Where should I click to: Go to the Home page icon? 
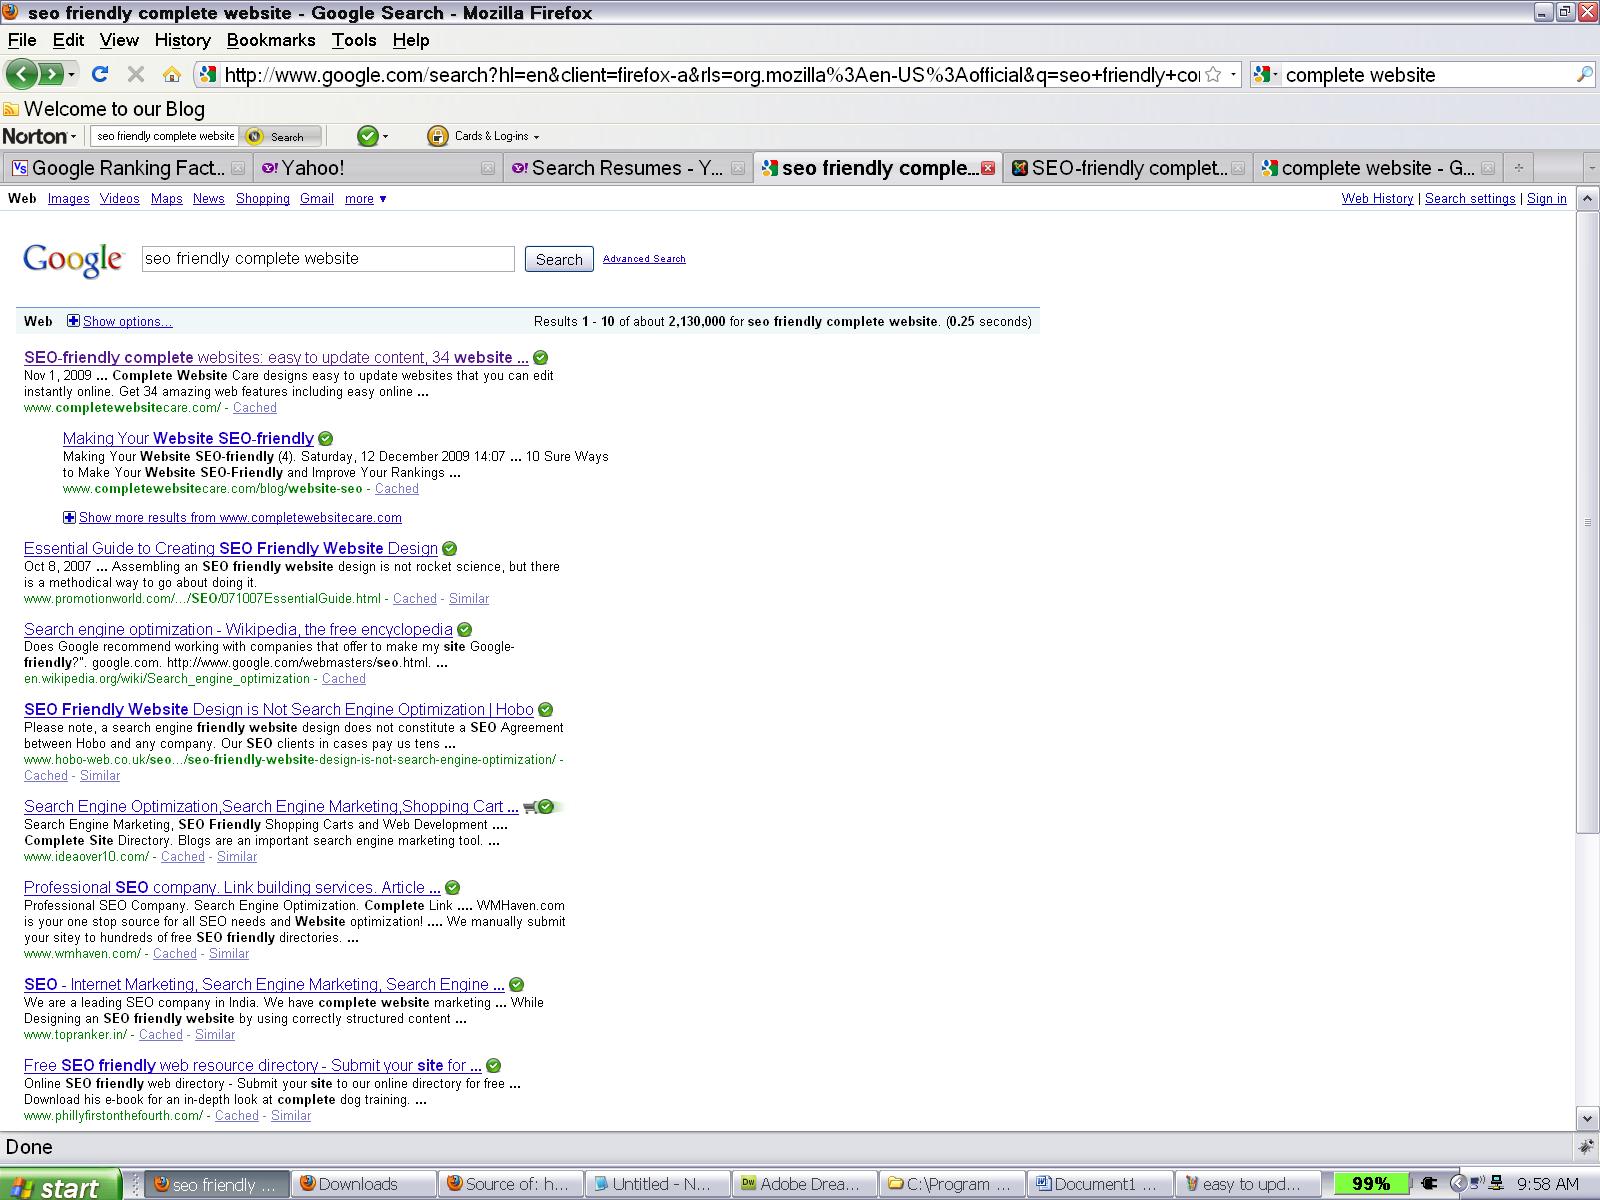[x=172, y=74]
